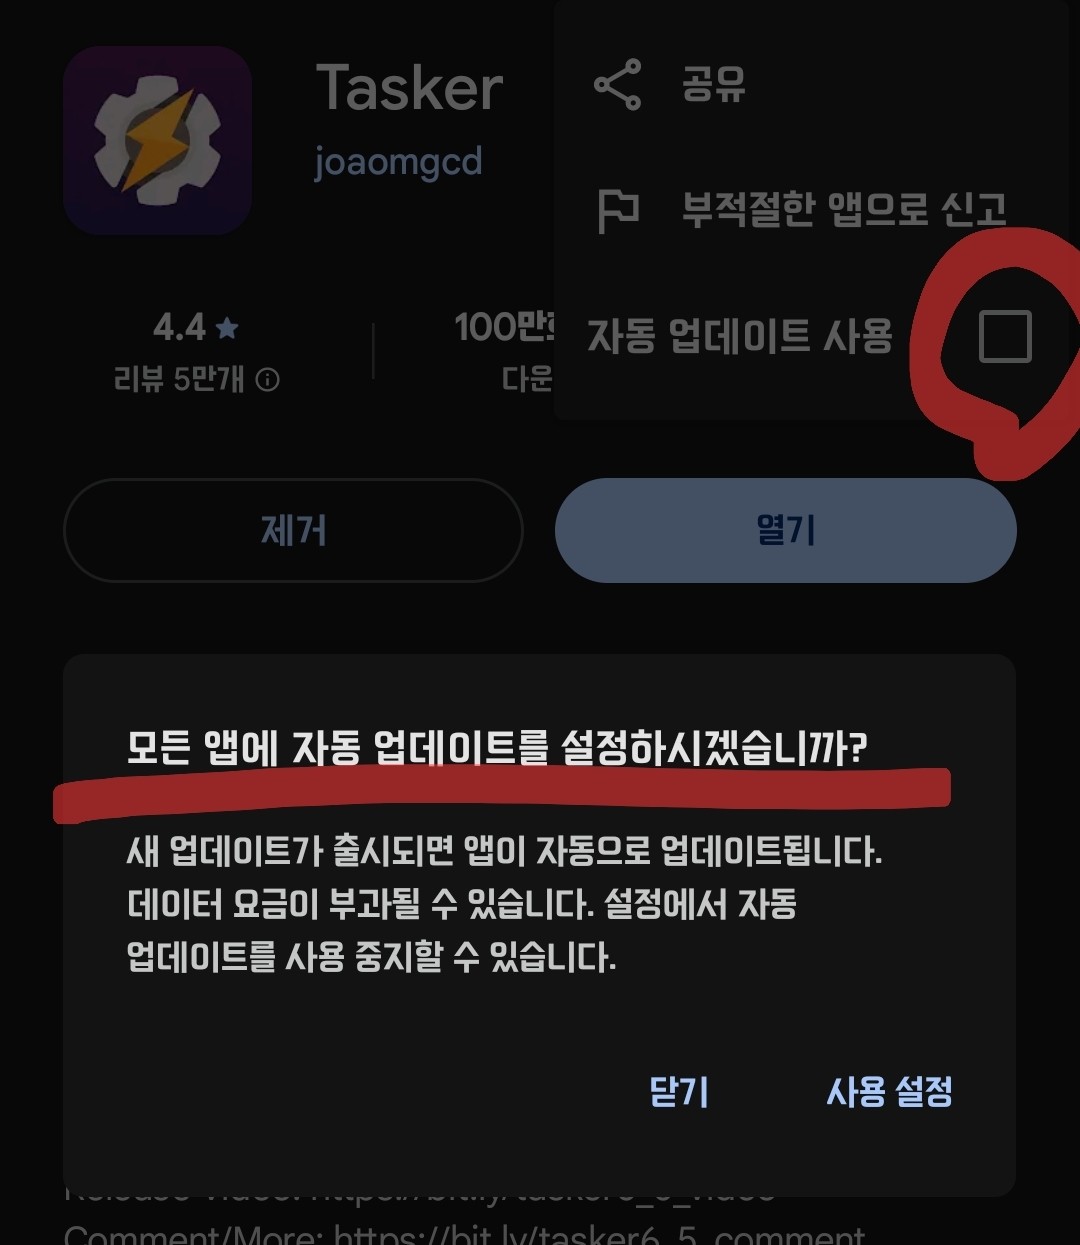Click the Tasker app title text
This screenshot has height=1245, width=1080.
tap(410, 88)
